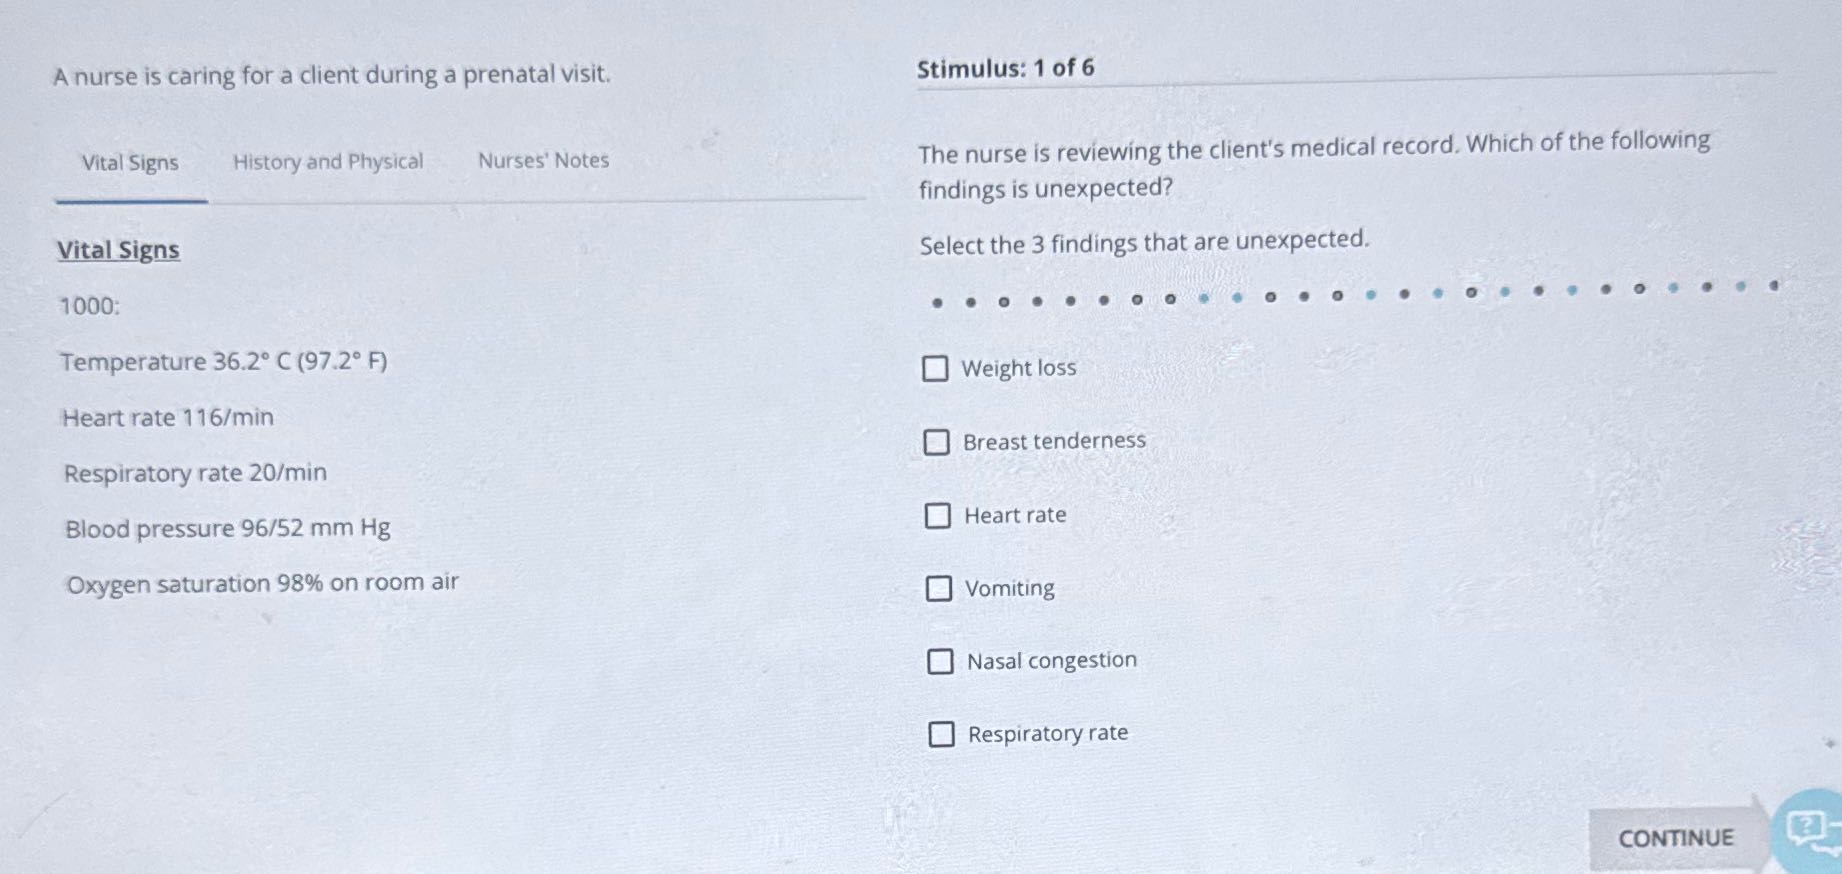Click the Blood pressure 96/52 mm Hg entry

(x=226, y=528)
